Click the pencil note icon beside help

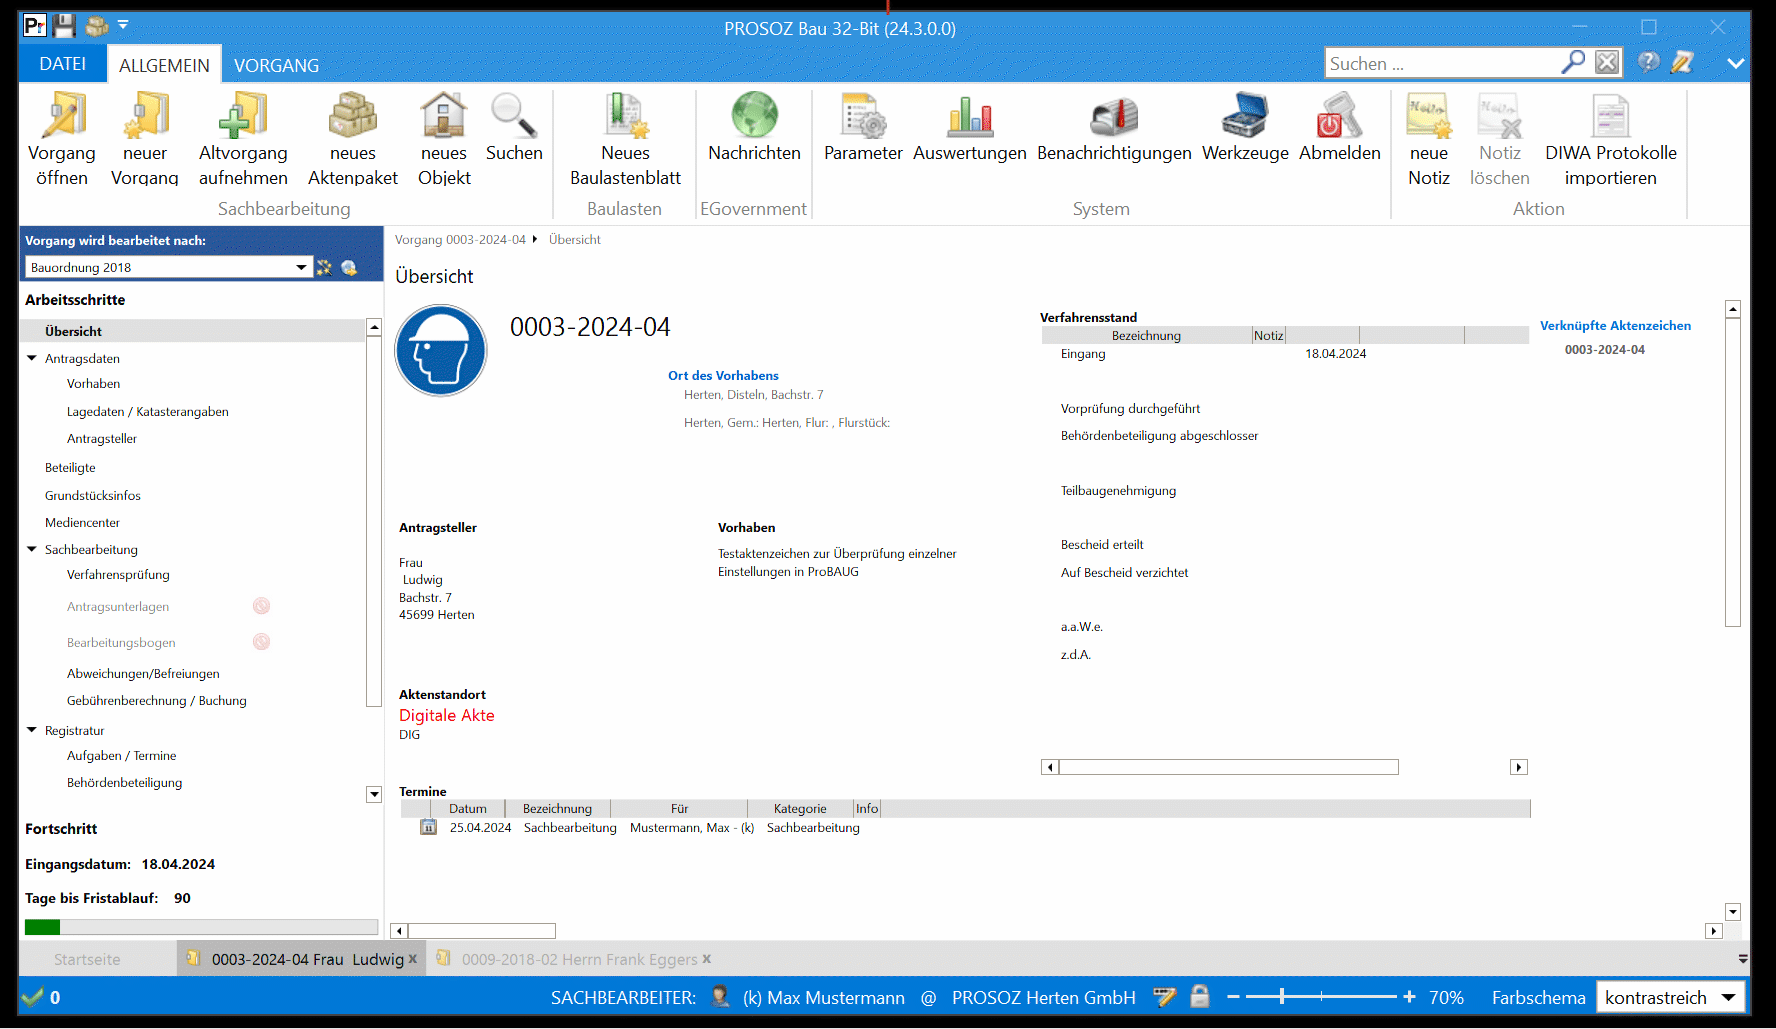tap(1683, 63)
